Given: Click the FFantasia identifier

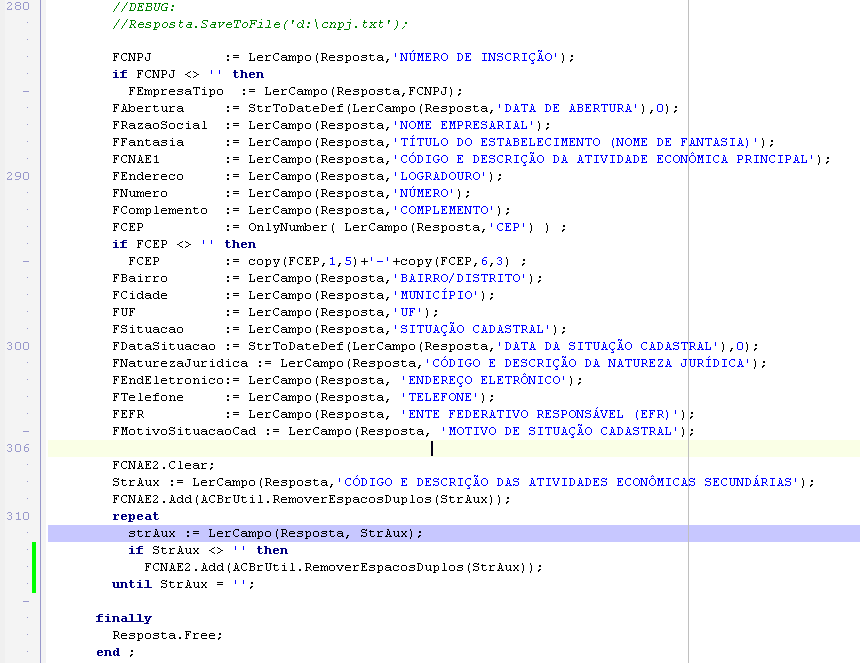Looking at the screenshot, I should [x=148, y=142].
